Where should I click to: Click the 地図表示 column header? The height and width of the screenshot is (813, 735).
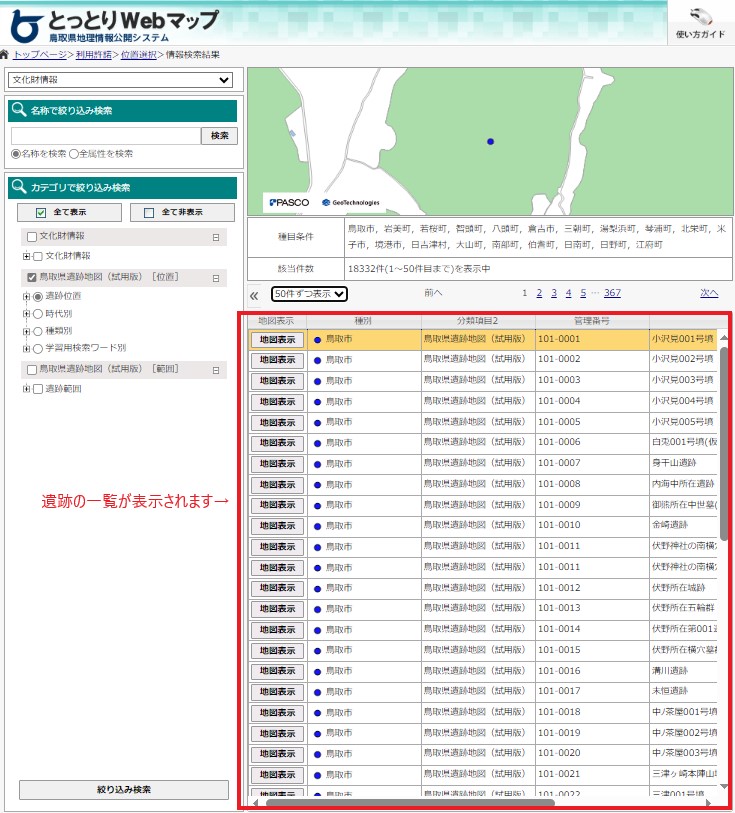[x=277, y=321]
